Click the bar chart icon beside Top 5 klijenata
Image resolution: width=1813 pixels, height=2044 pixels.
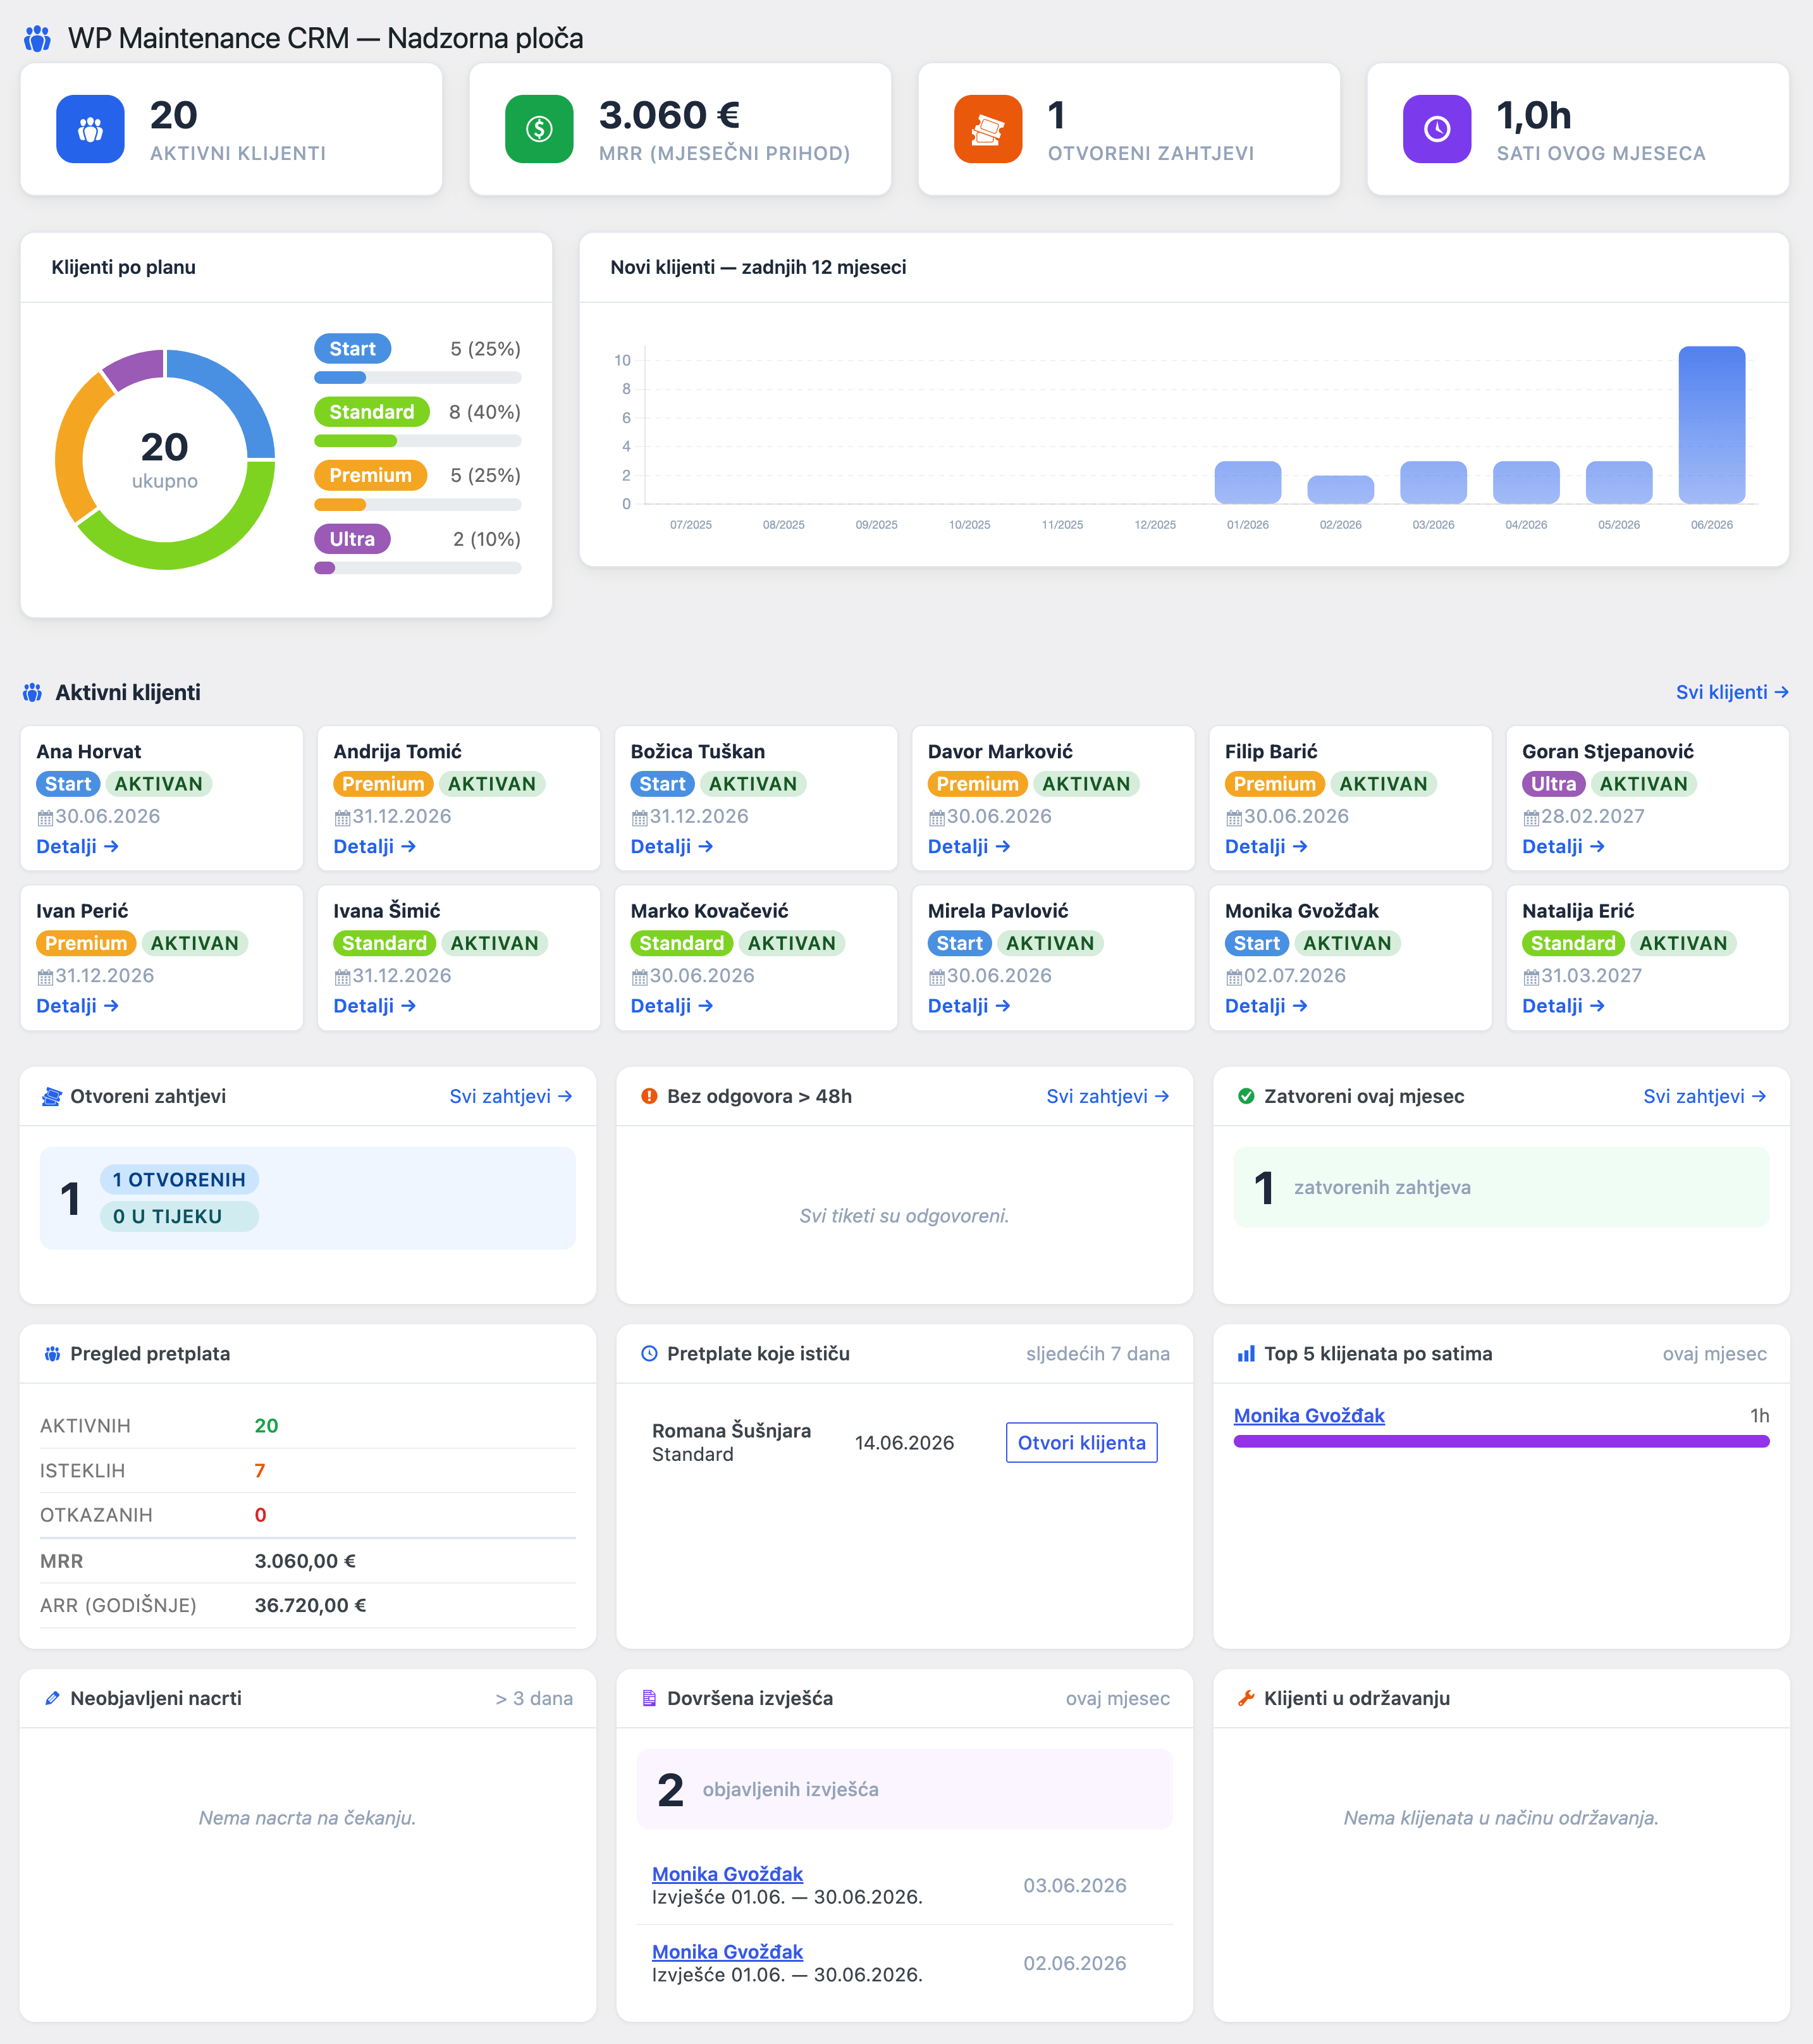point(1246,1353)
